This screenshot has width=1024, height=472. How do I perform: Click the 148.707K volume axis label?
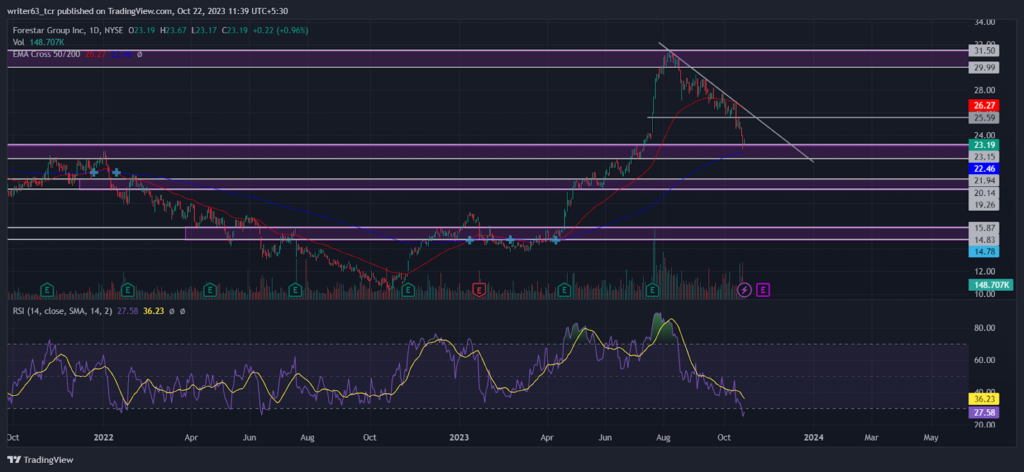click(x=990, y=285)
